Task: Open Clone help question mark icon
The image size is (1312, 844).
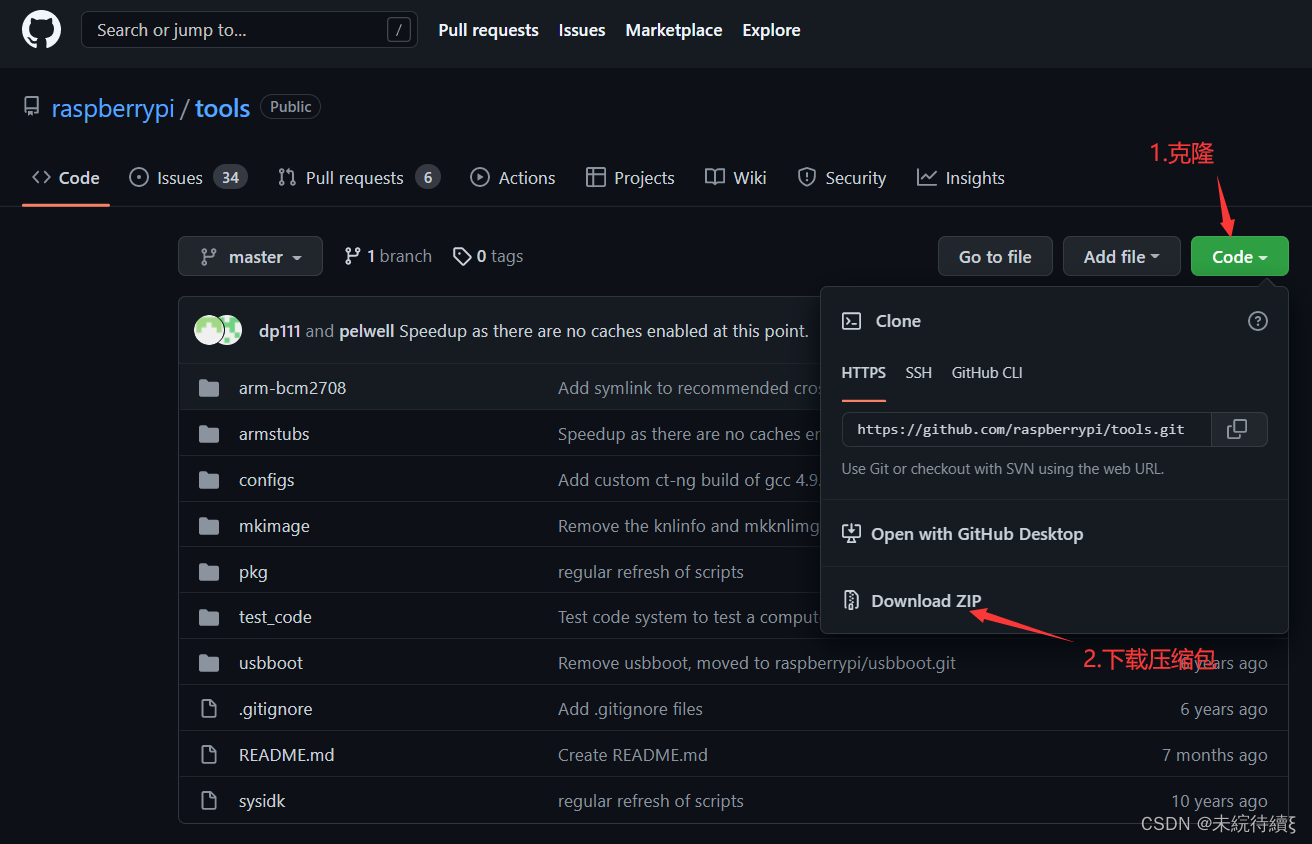Action: pos(1258,321)
